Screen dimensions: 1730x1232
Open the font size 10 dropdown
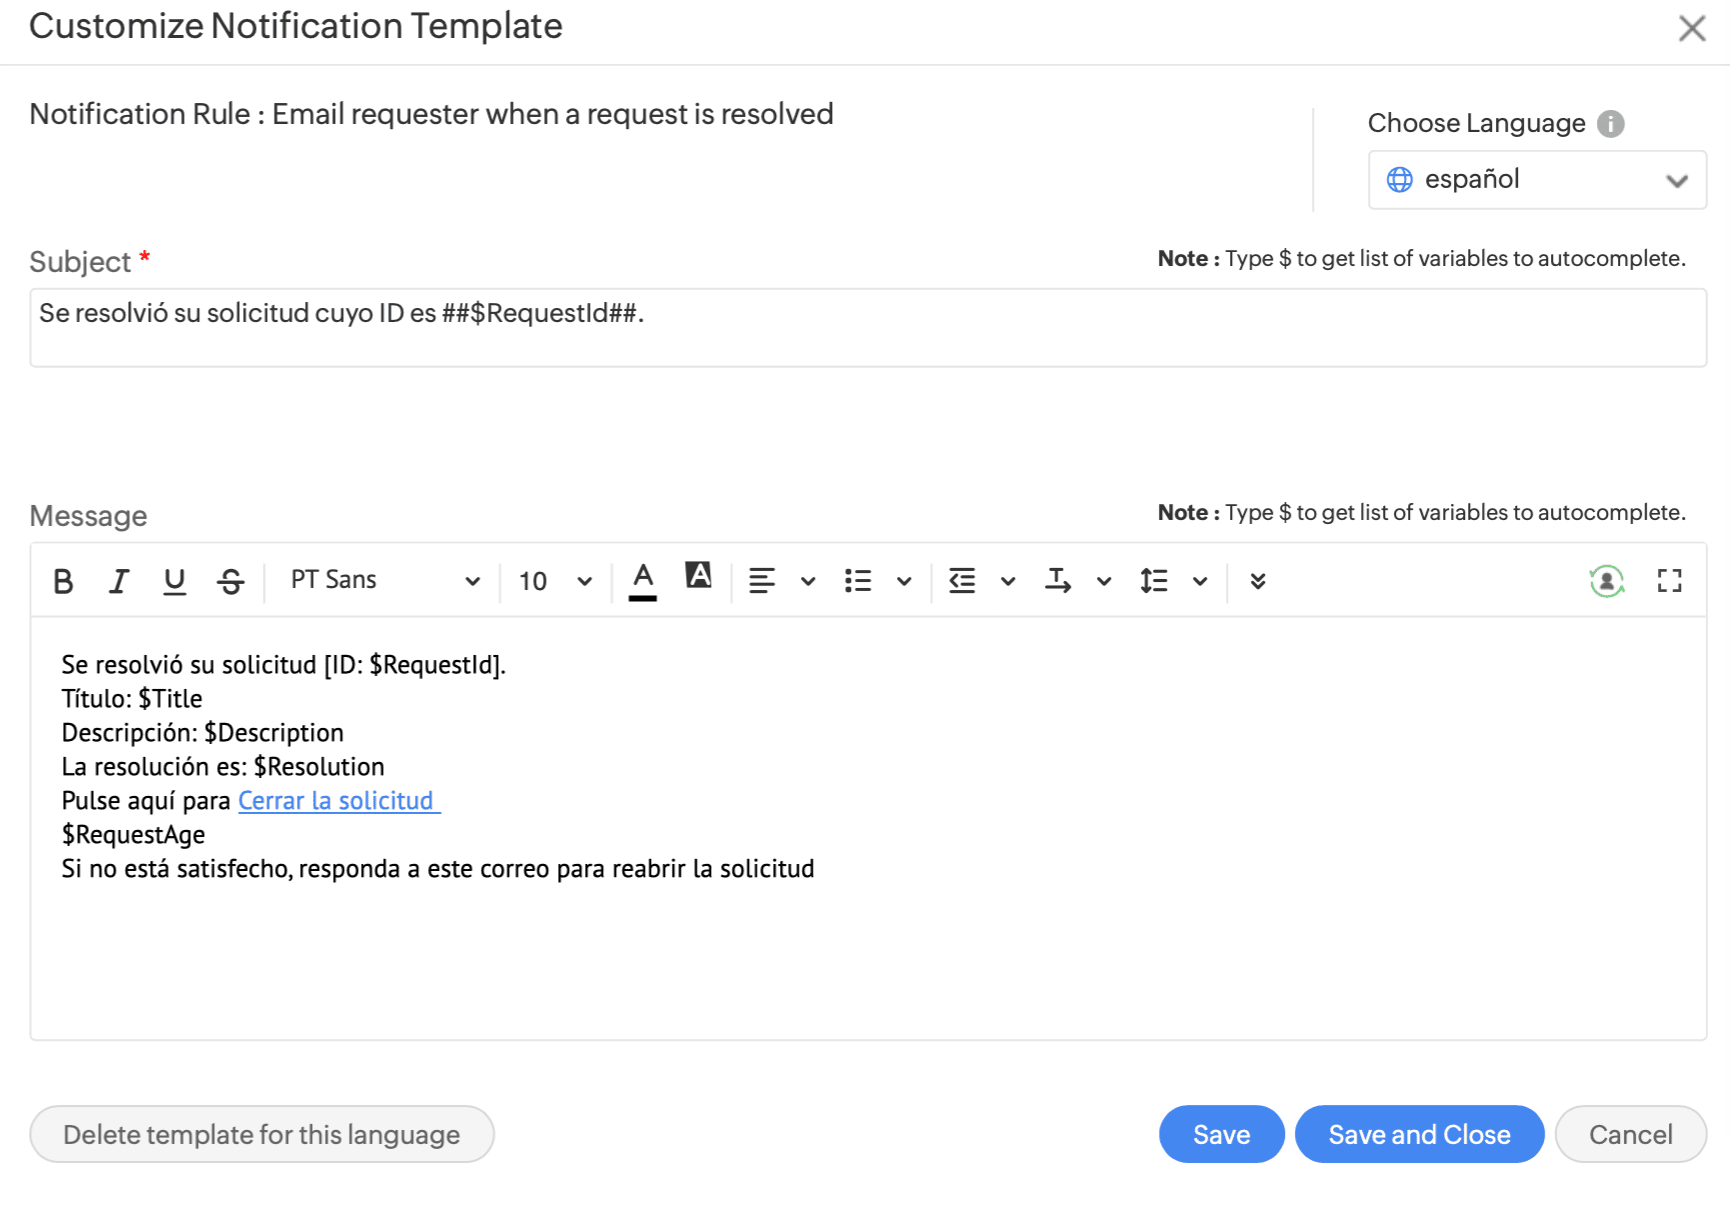(x=555, y=581)
